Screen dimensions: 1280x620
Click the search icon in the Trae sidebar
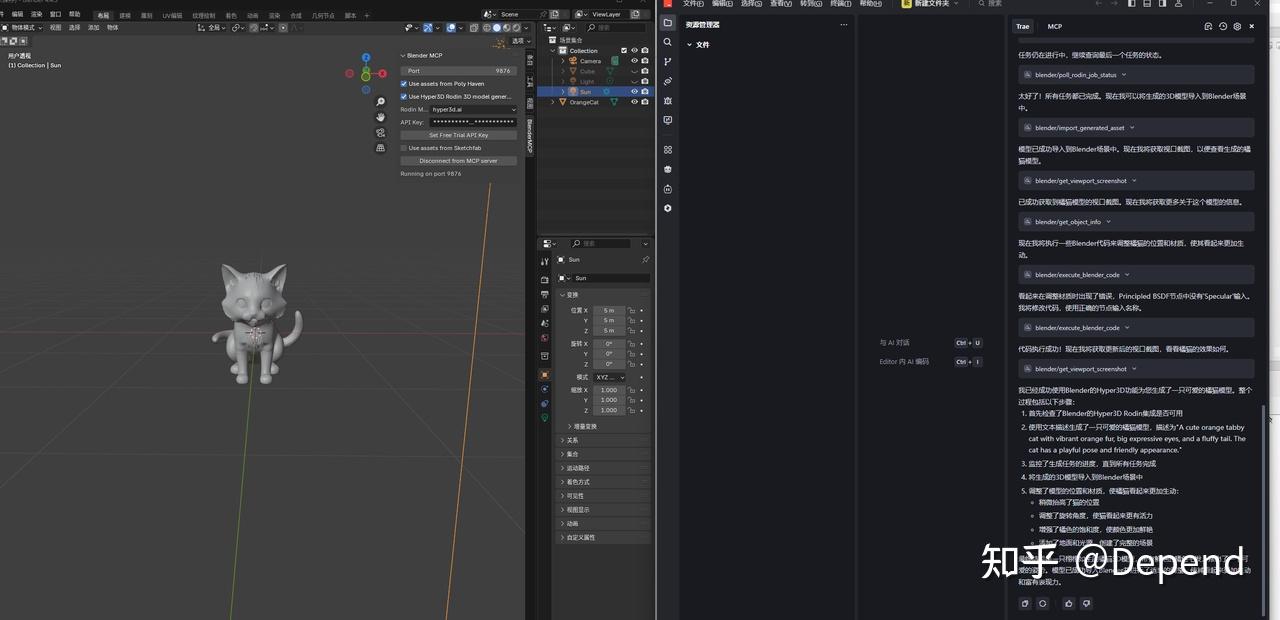(667, 43)
